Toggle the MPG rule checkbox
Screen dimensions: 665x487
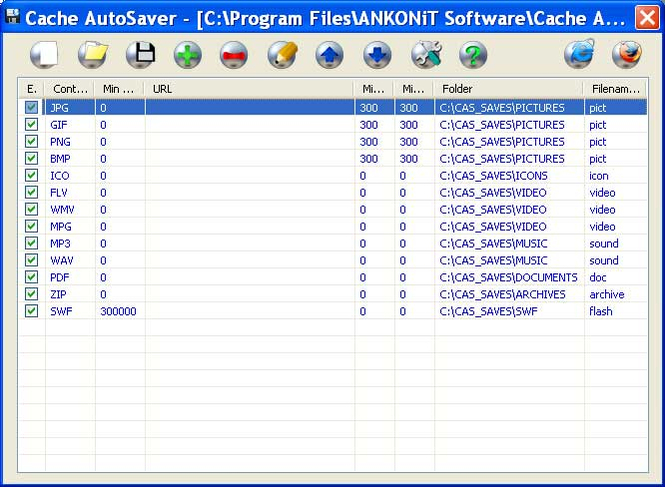point(31,226)
